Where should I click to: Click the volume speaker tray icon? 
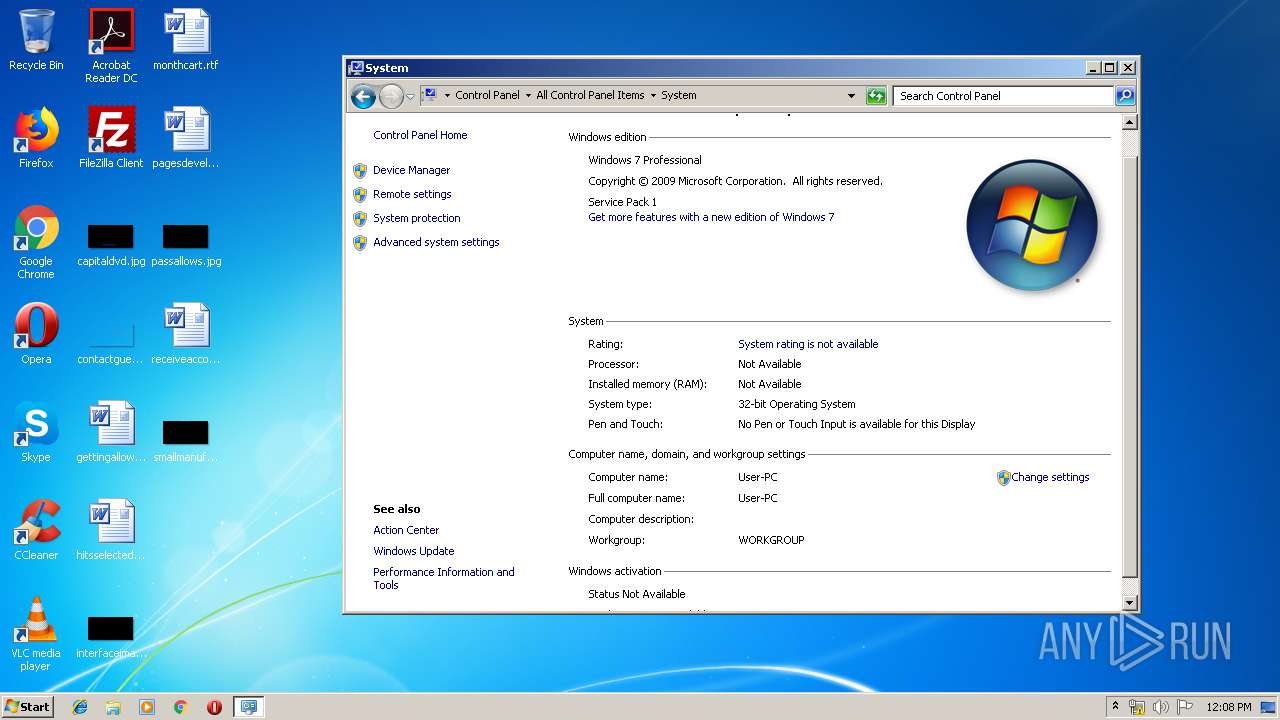click(x=1161, y=707)
